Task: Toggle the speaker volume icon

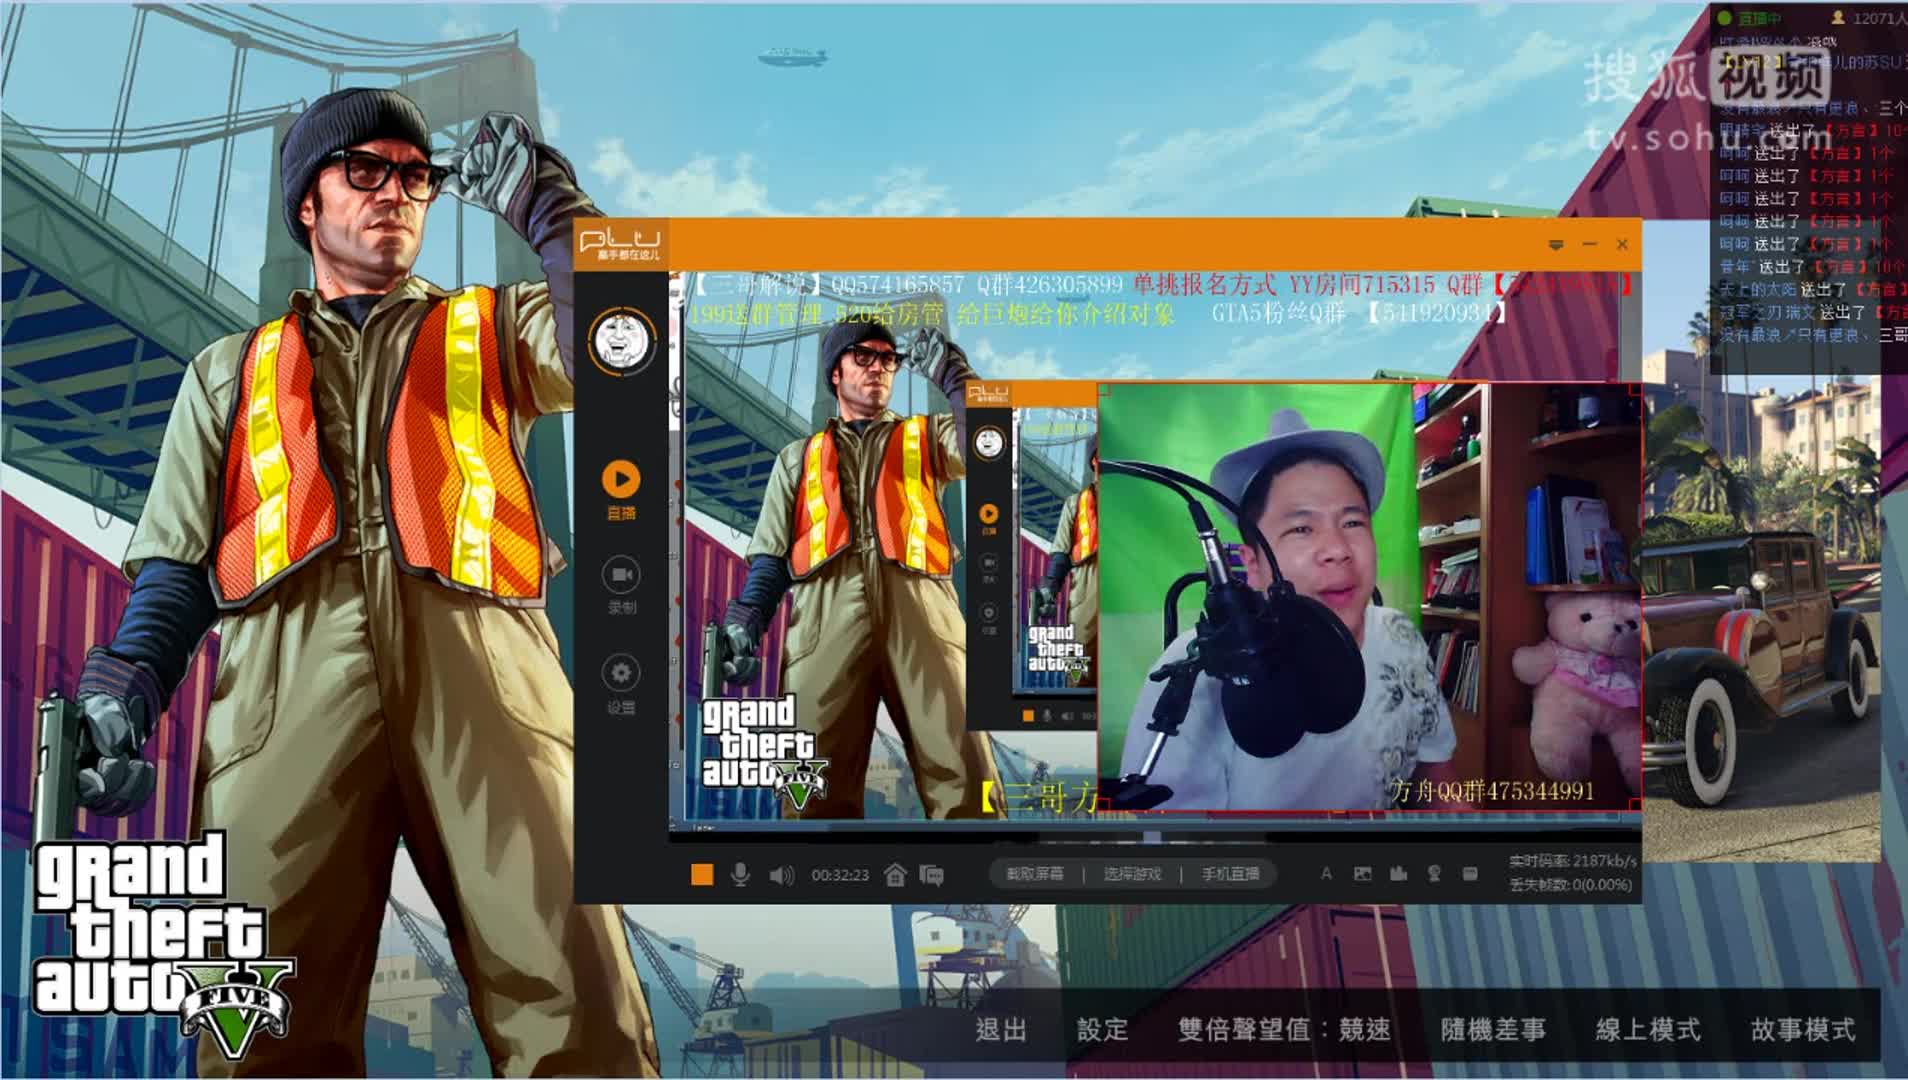Action: [x=781, y=876]
